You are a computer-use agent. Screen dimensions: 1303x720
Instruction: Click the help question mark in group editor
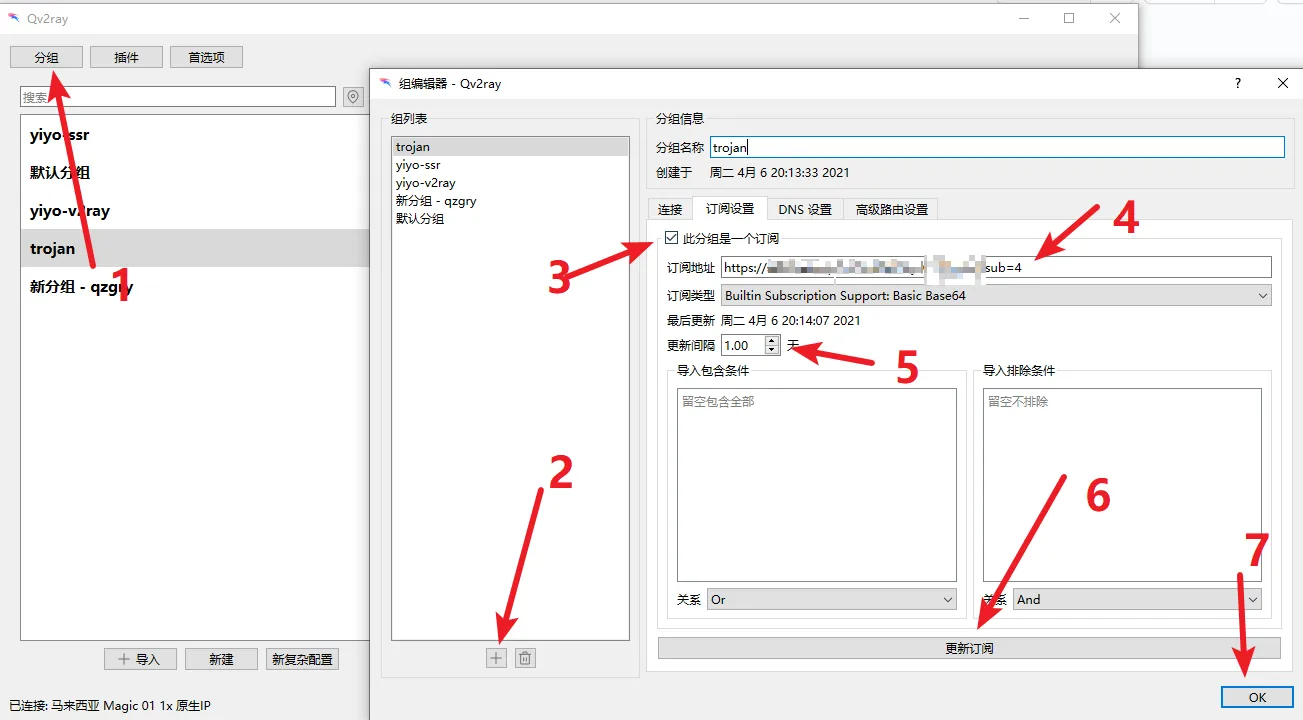[1238, 84]
